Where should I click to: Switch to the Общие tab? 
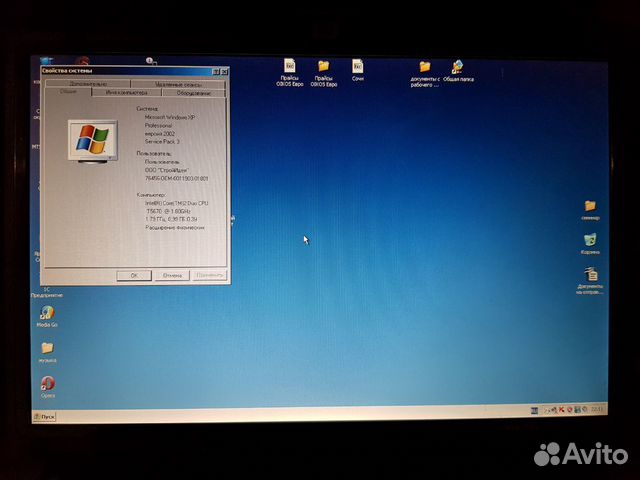pyautogui.click(x=68, y=92)
